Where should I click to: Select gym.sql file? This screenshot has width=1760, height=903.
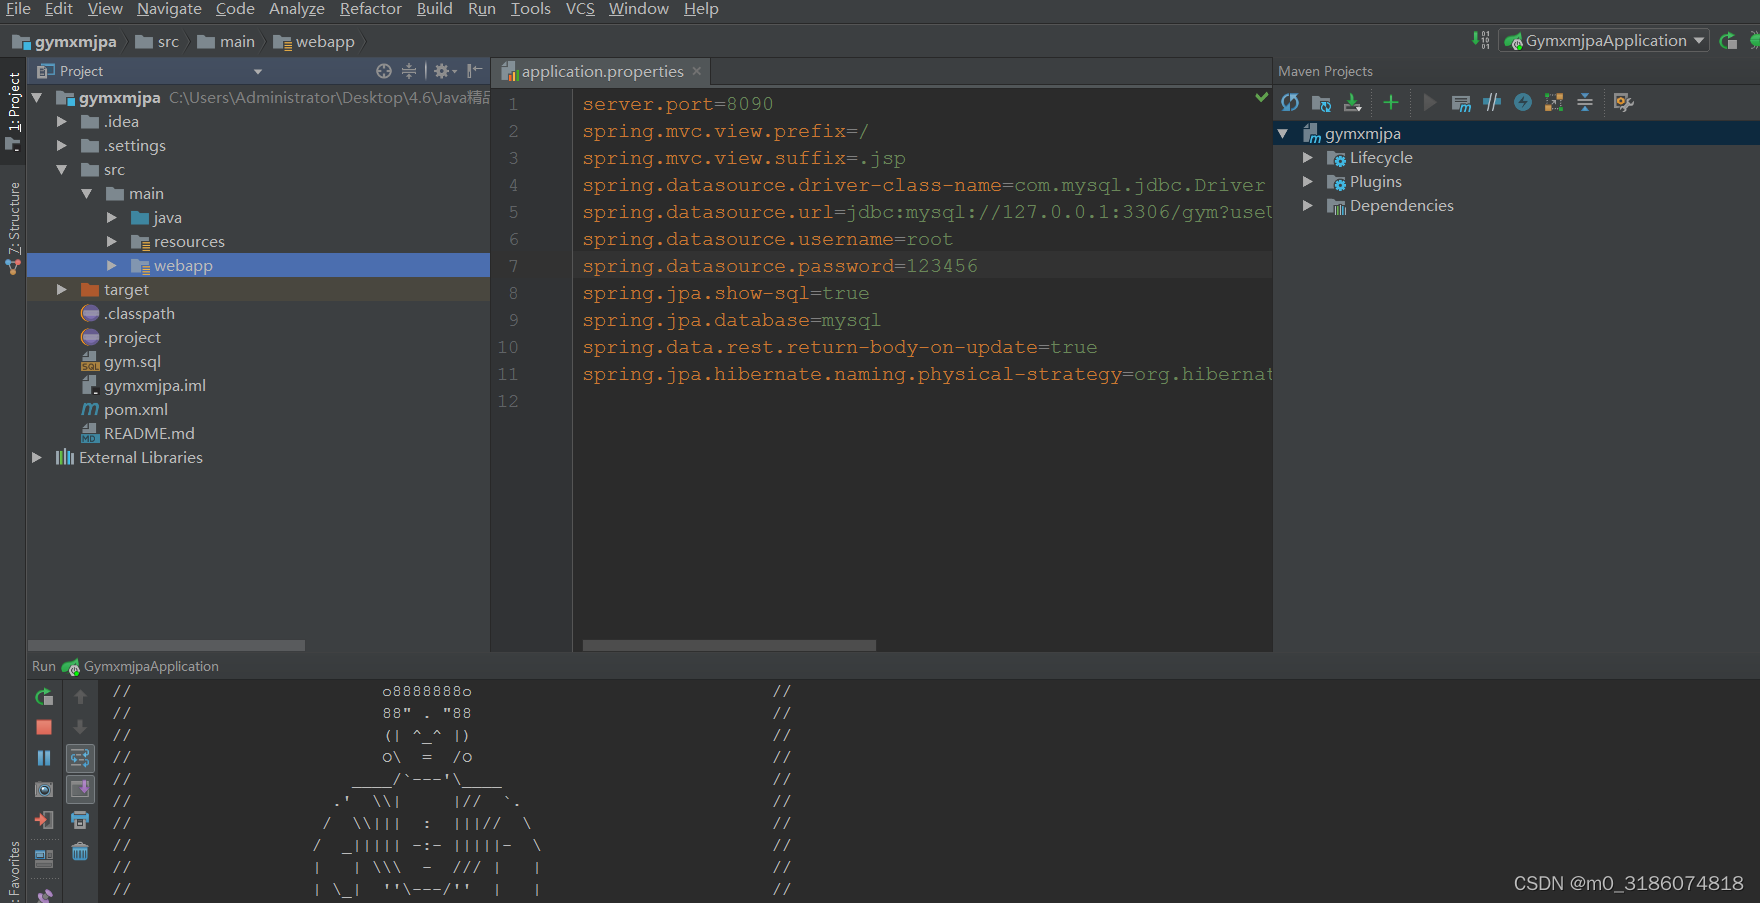(x=132, y=362)
